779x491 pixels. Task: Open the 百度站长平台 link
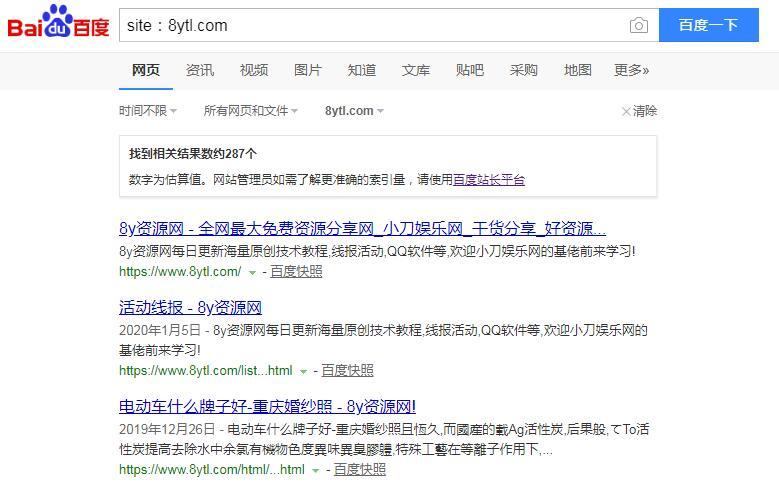pos(489,179)
